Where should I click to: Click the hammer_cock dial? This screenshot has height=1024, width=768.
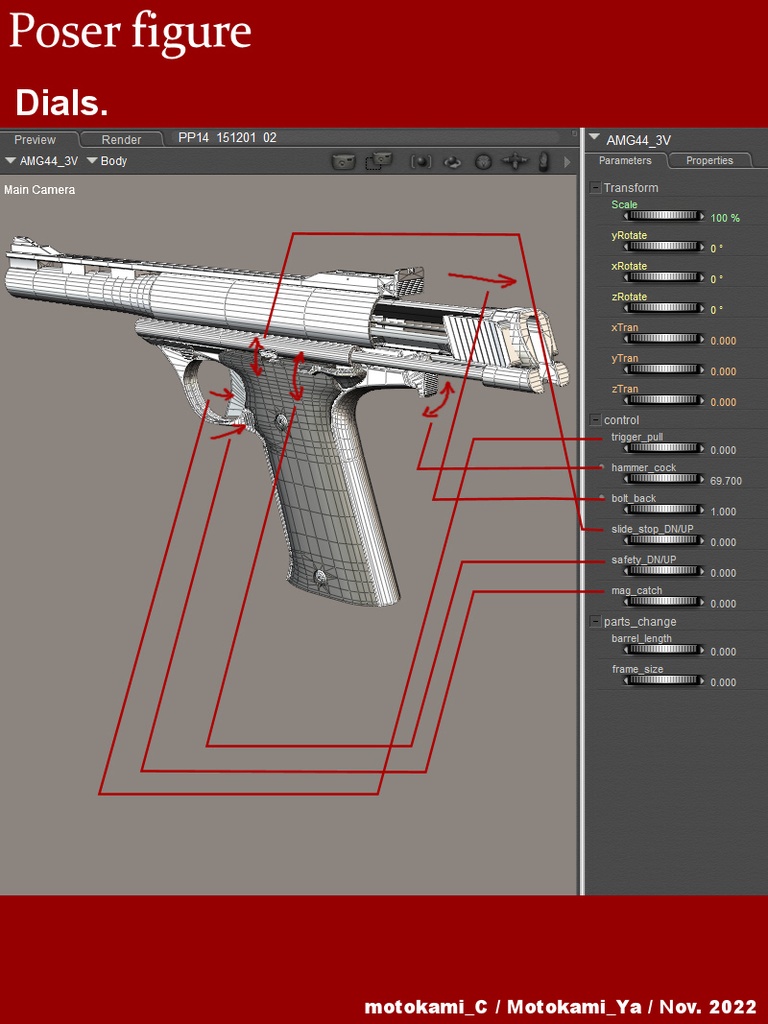coord(664,479)
